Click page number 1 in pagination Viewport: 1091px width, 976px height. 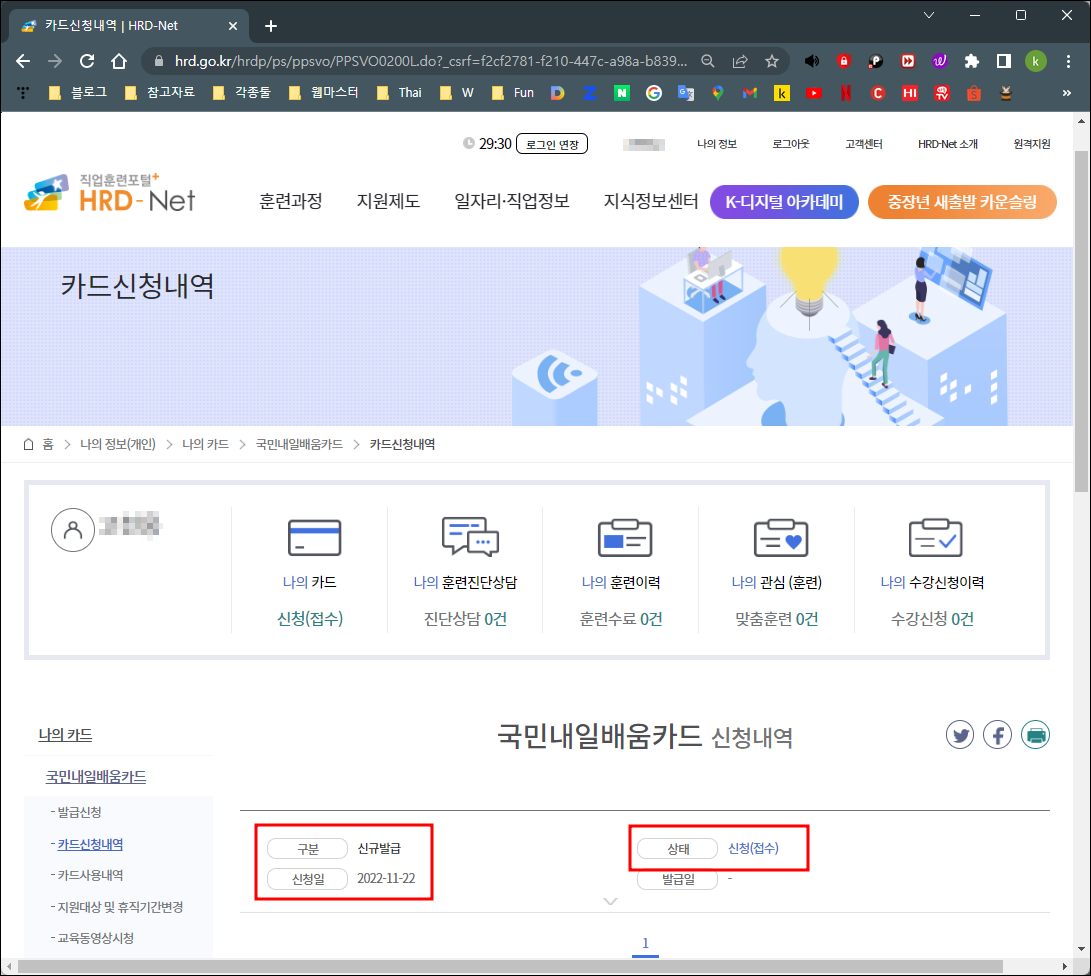pos(645,943)
